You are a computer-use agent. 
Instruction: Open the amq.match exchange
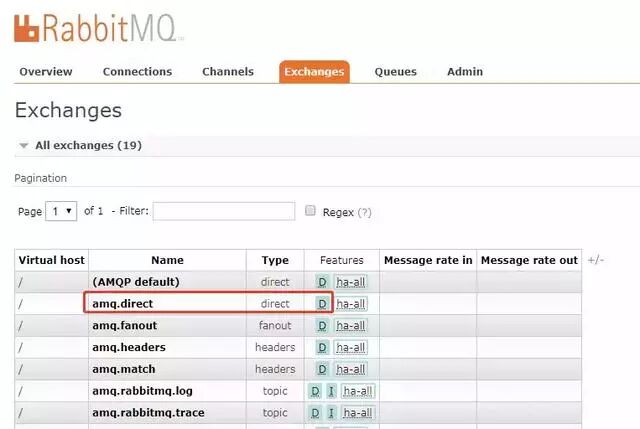coord(124,369)
